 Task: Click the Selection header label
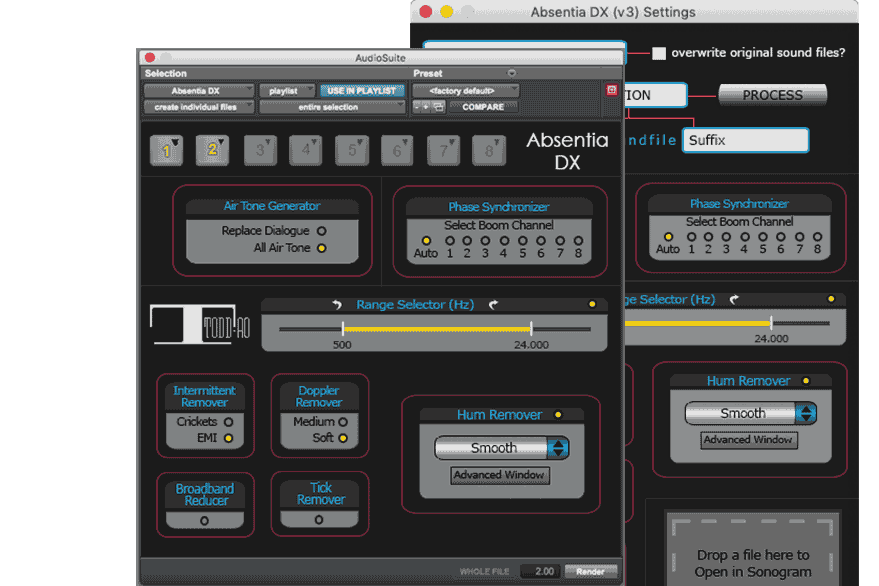[165, 73]
